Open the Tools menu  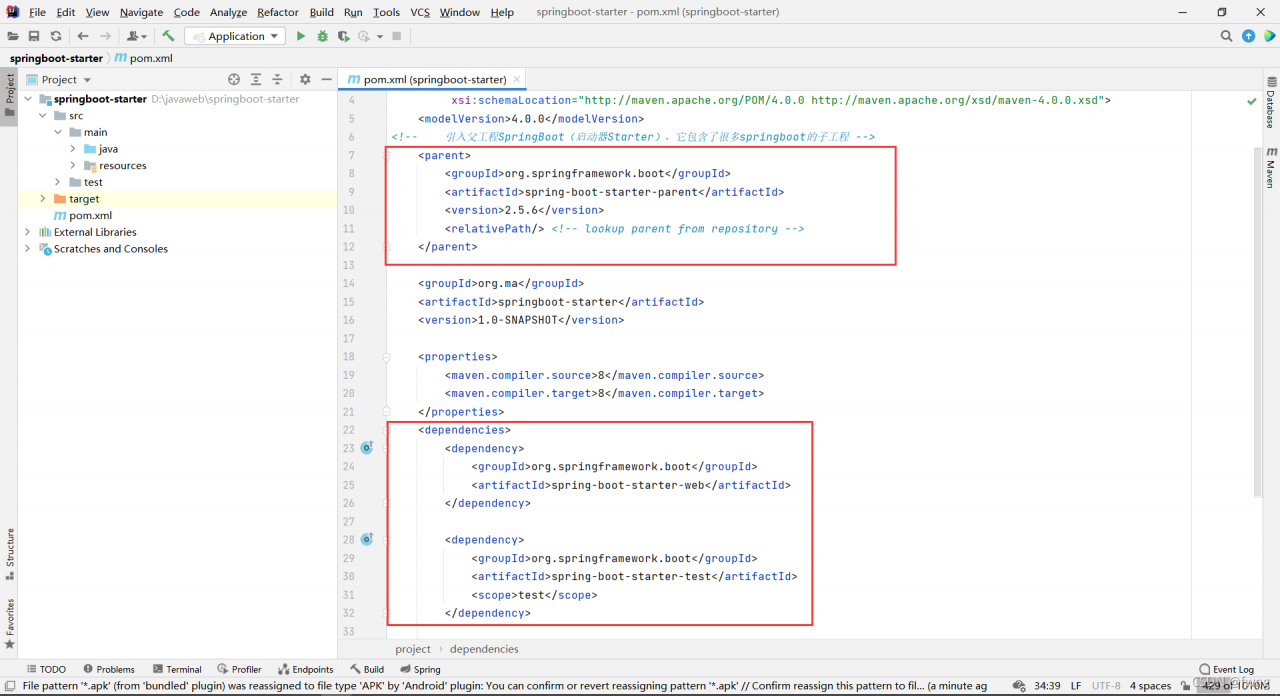click(386, 12)
